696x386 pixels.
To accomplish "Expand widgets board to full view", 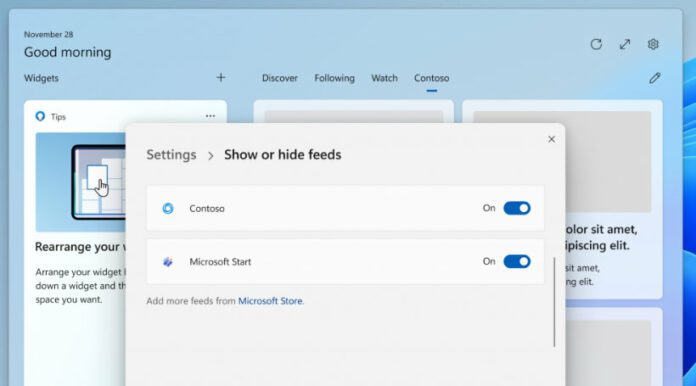I will [x=625, y=44].
